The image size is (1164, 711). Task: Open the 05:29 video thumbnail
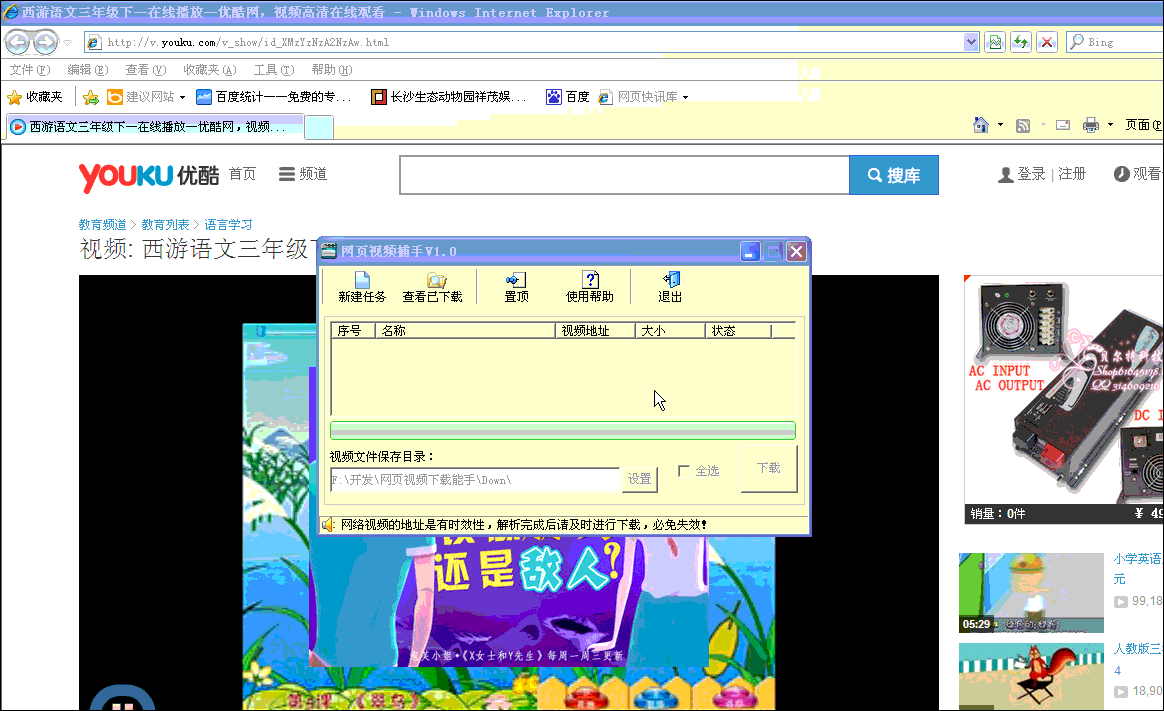tap(1031, 592)
